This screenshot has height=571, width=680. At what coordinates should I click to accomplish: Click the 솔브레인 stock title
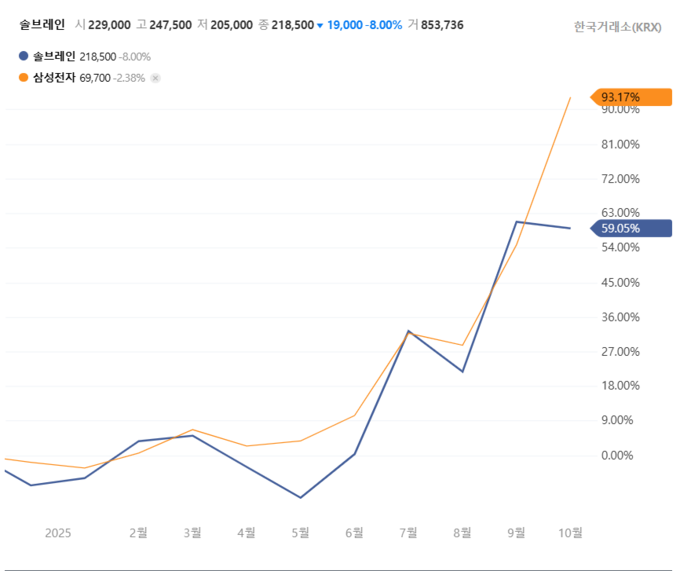[x=41, y=24]
